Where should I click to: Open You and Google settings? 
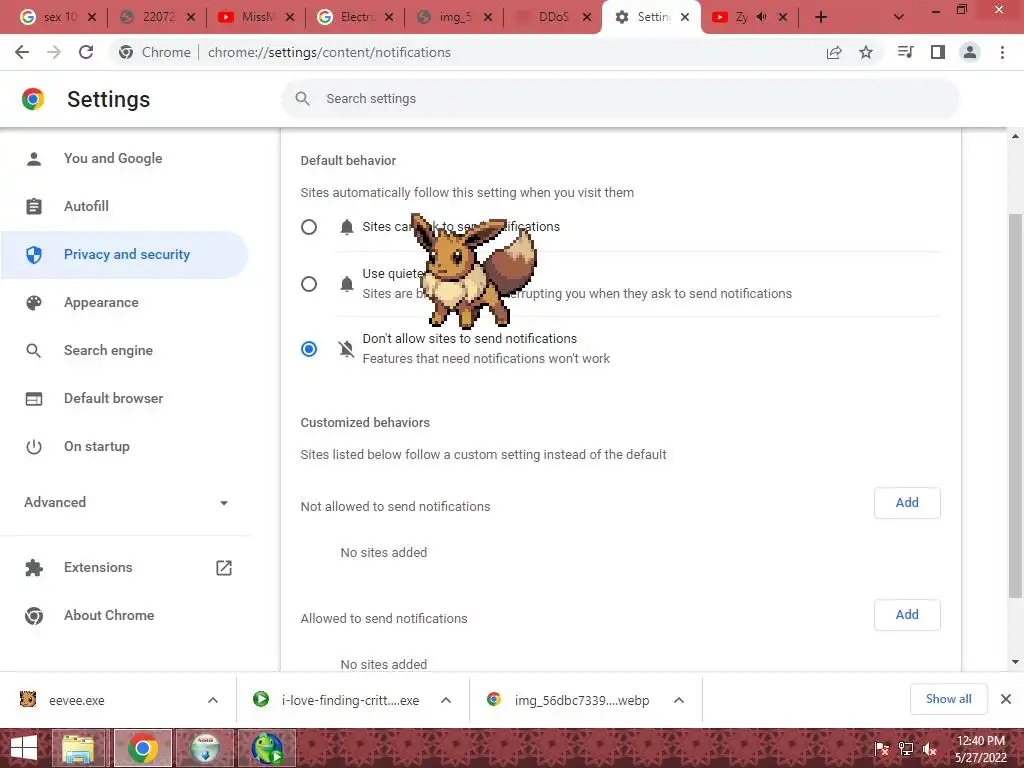124,158
